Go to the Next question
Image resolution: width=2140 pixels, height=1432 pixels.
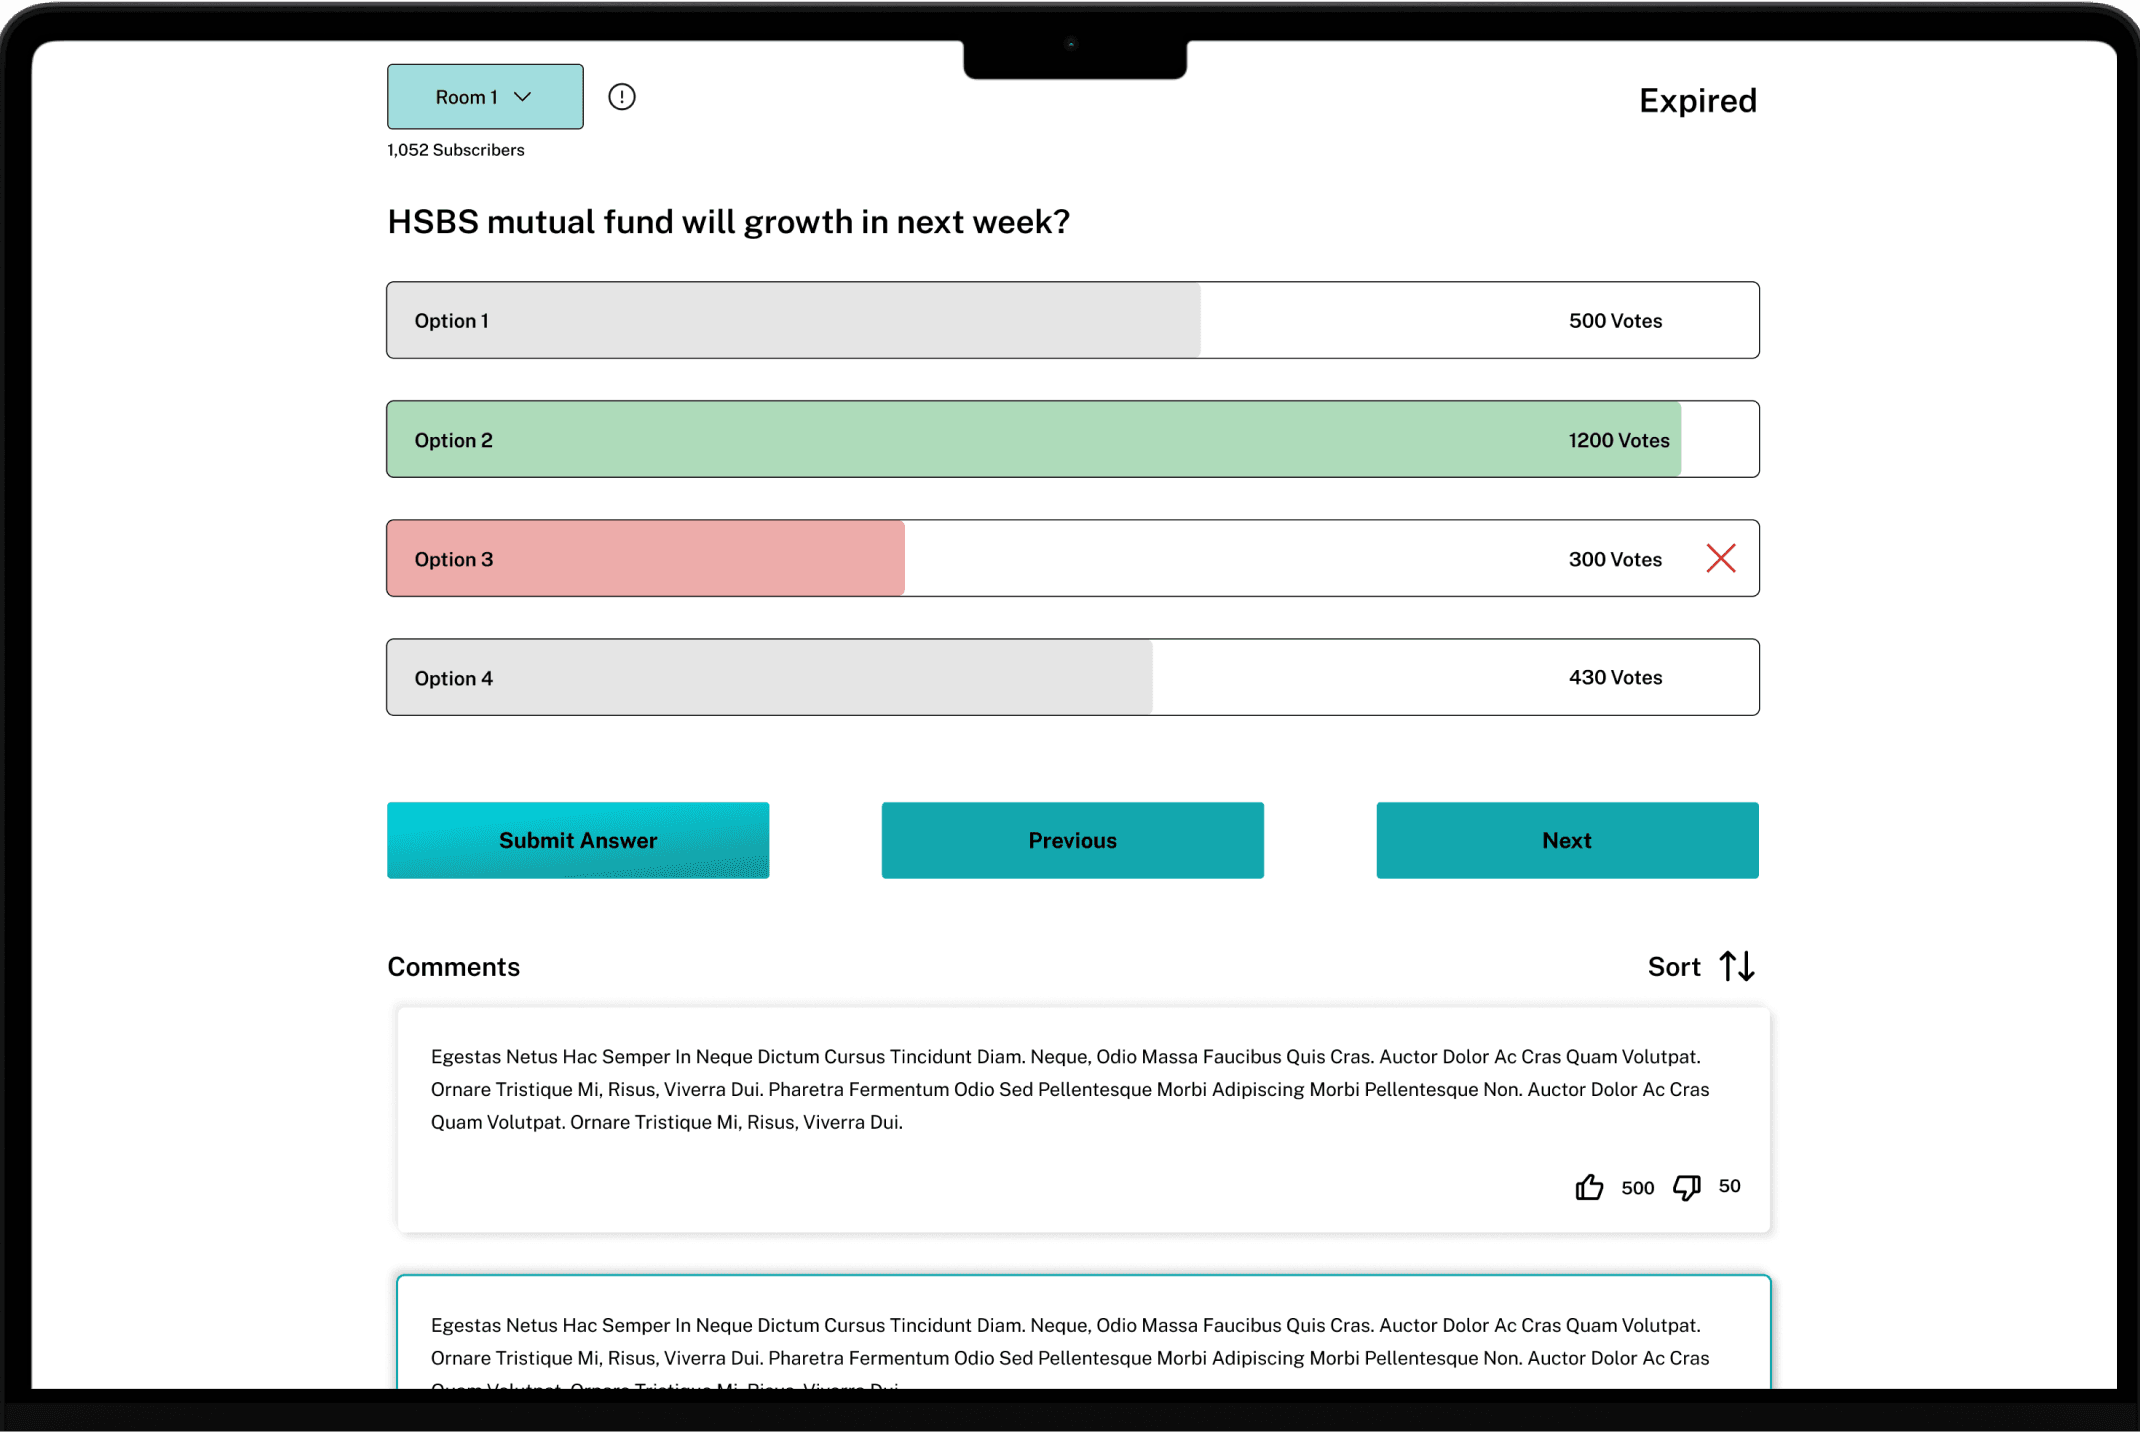pyautogui.click(x=1567, y=840)
